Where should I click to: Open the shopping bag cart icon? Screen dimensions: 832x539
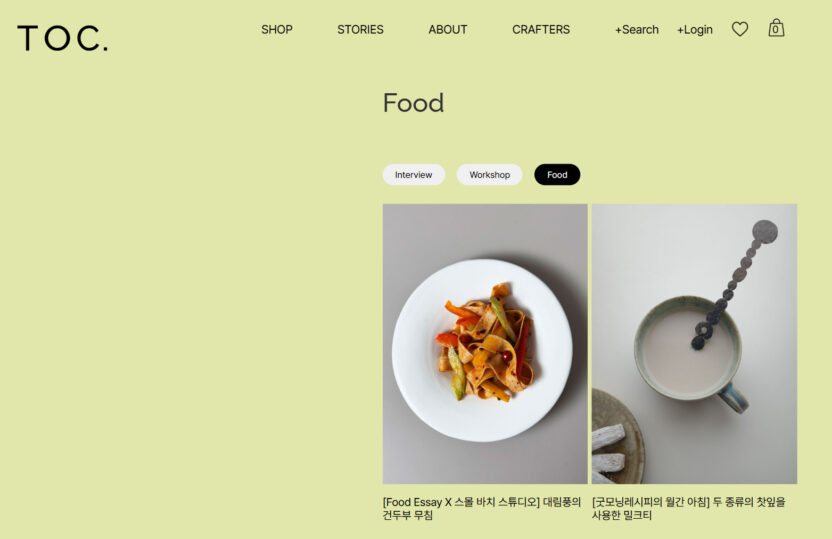point(776,28)
